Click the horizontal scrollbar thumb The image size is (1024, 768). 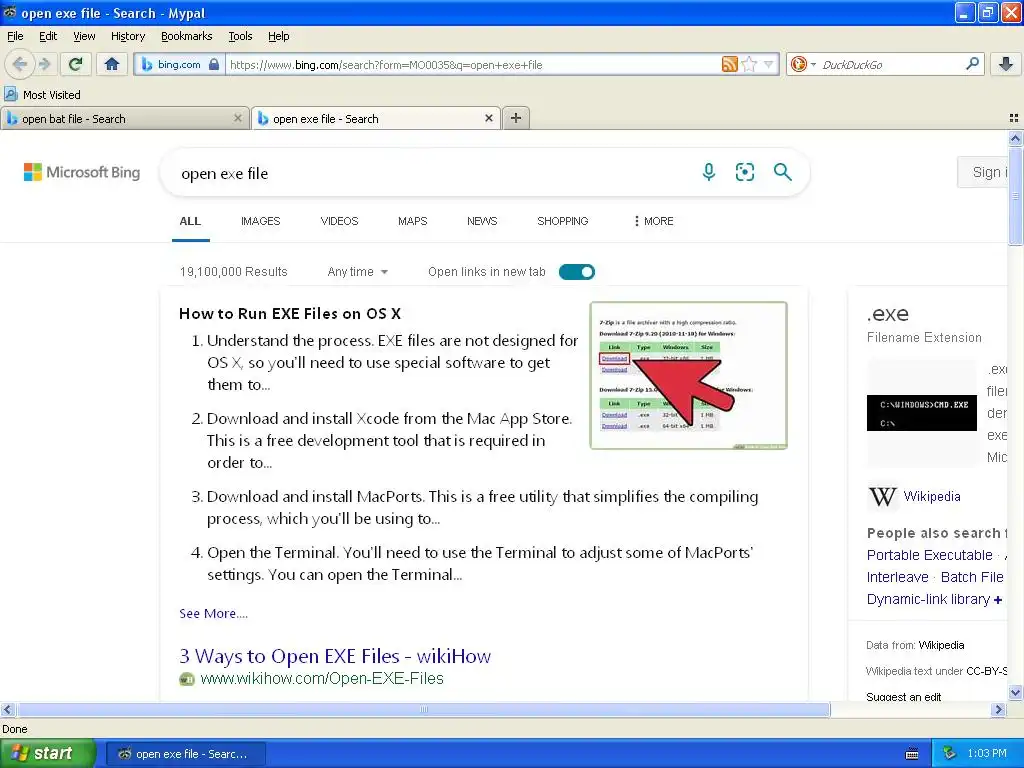click(x=423, y=709)
